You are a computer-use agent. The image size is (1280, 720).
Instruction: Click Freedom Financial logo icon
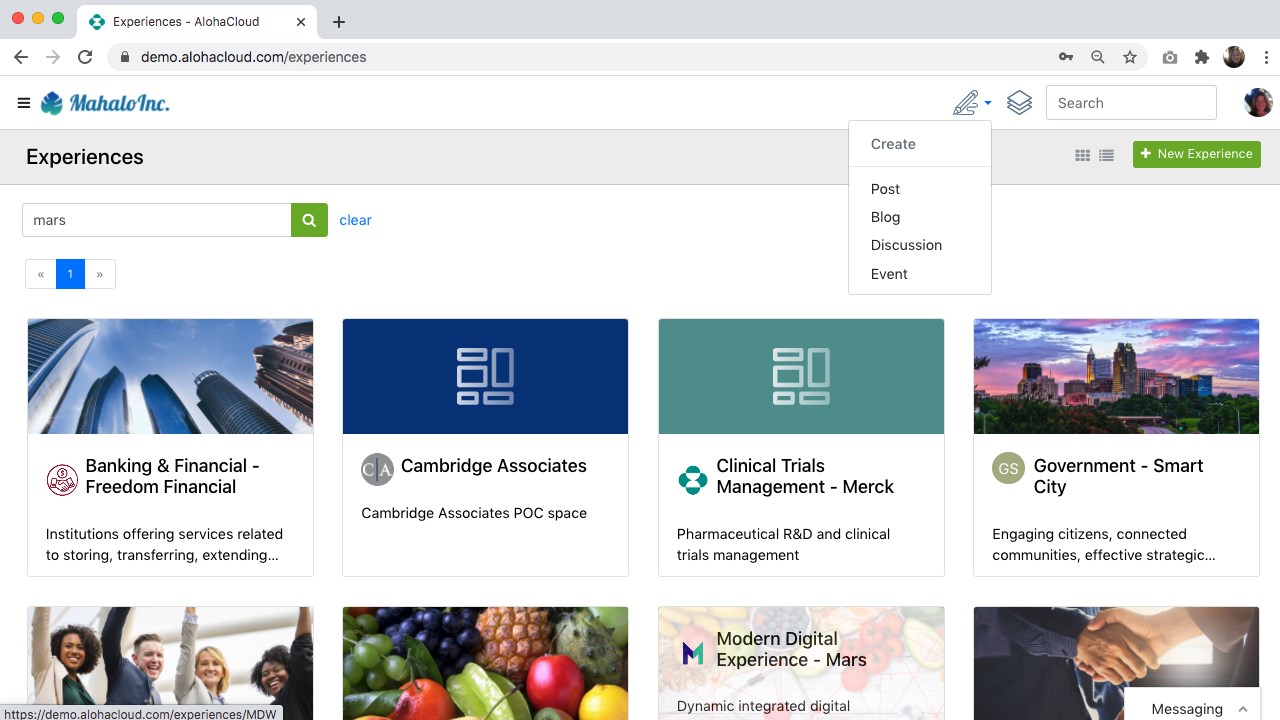pos(62,480)
